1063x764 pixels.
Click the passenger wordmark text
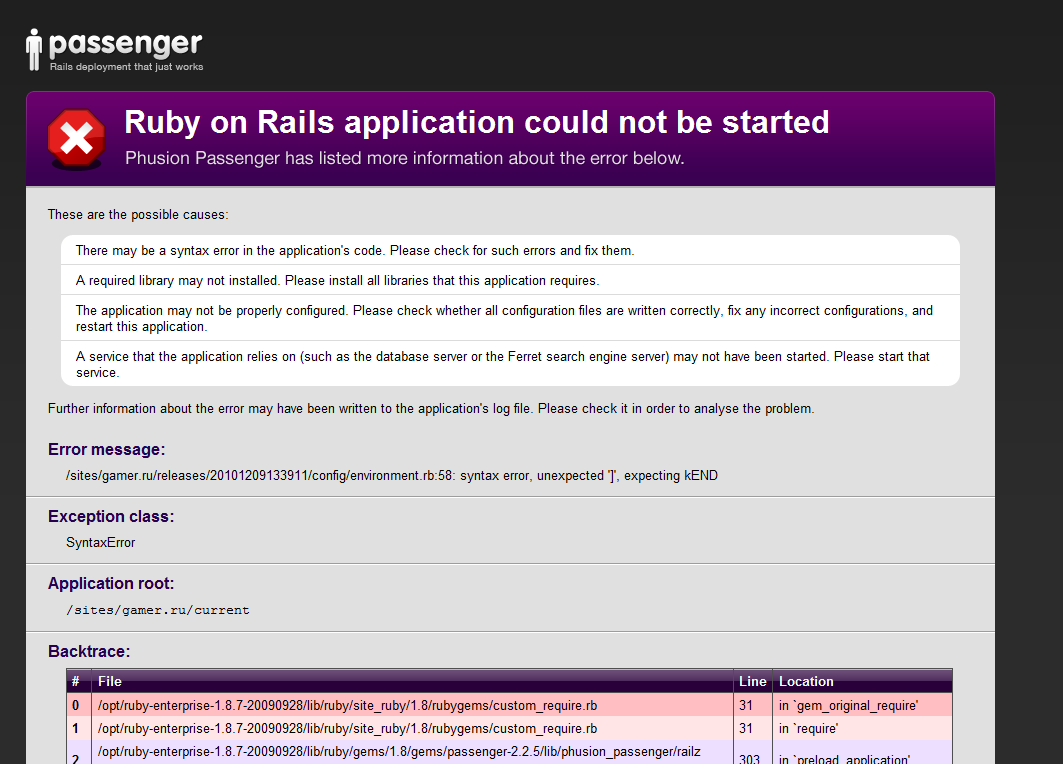(125, 45)
